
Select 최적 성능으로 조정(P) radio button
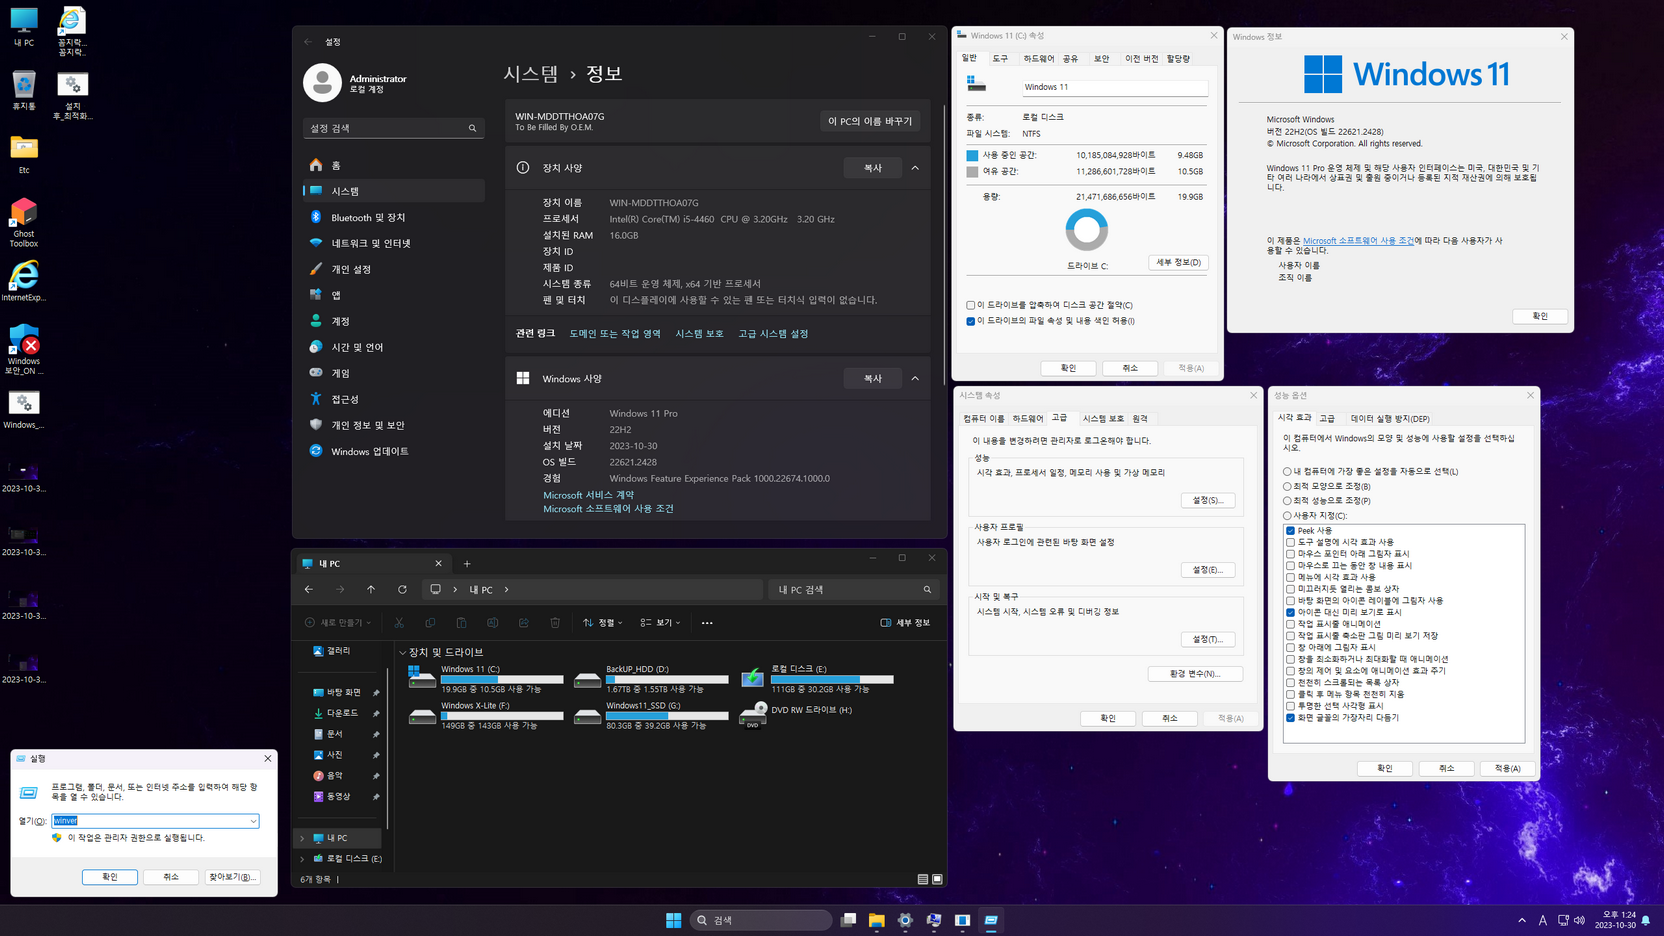(x=1287, y=501)
